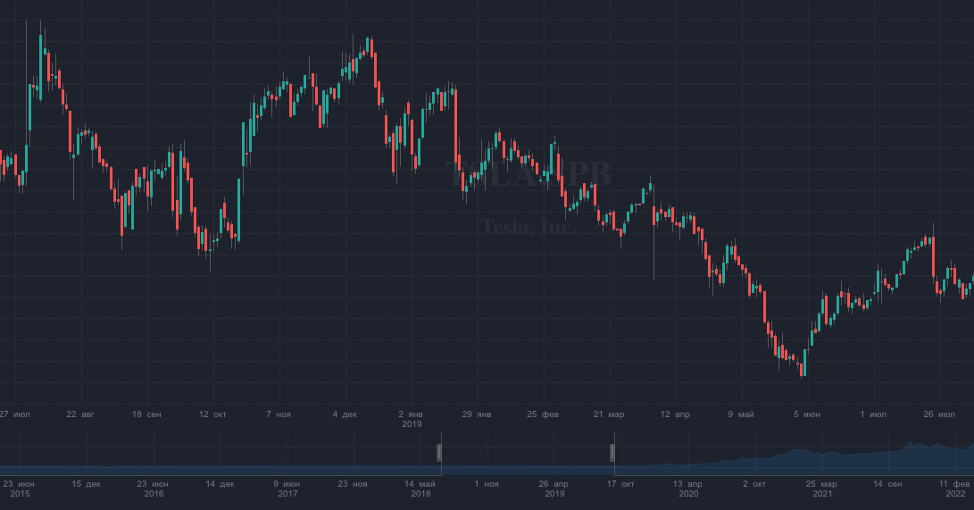This screenshot has width=974, height=510.
Task: Click navigator label '15 дек'
Action: point(86,483)
